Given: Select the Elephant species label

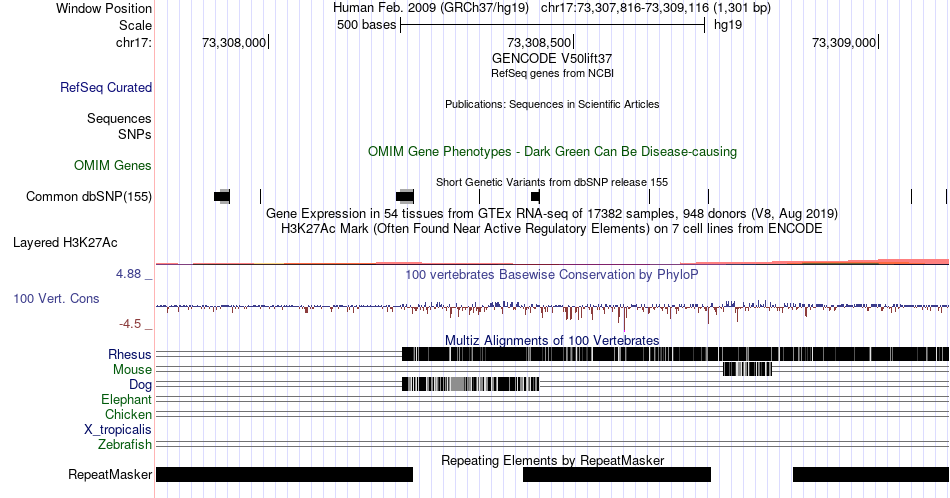Looking at the screenshot, I should coord(127,399).
